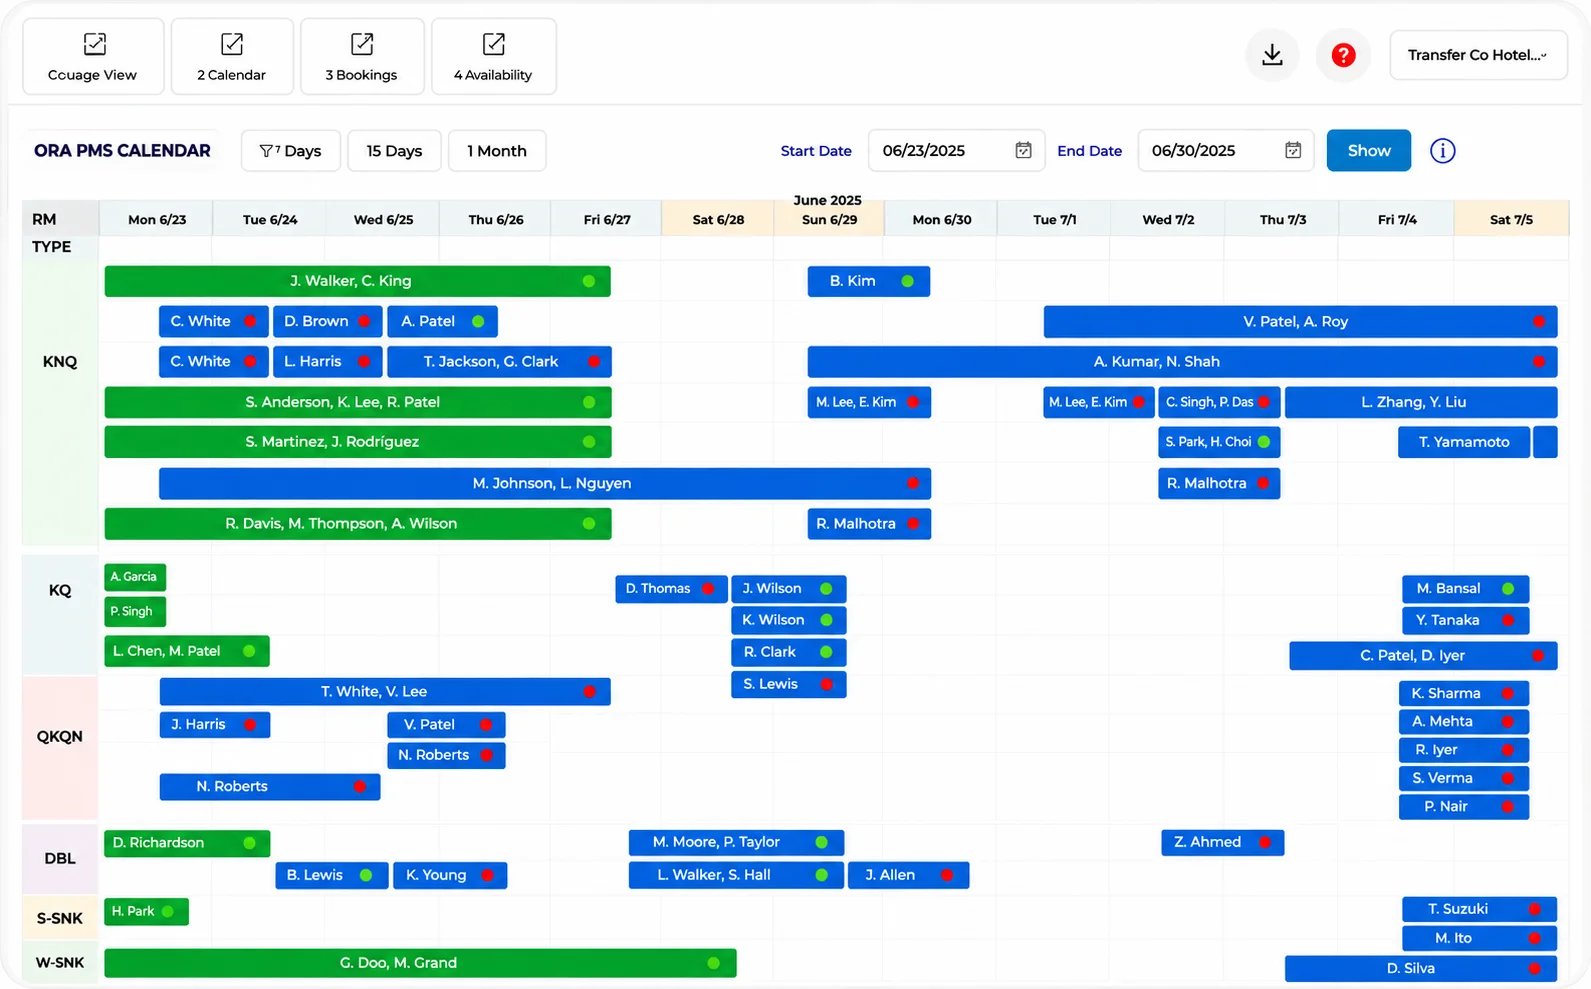Click the P. Singh booking
1591x989 pixels.
click(135, 612)
